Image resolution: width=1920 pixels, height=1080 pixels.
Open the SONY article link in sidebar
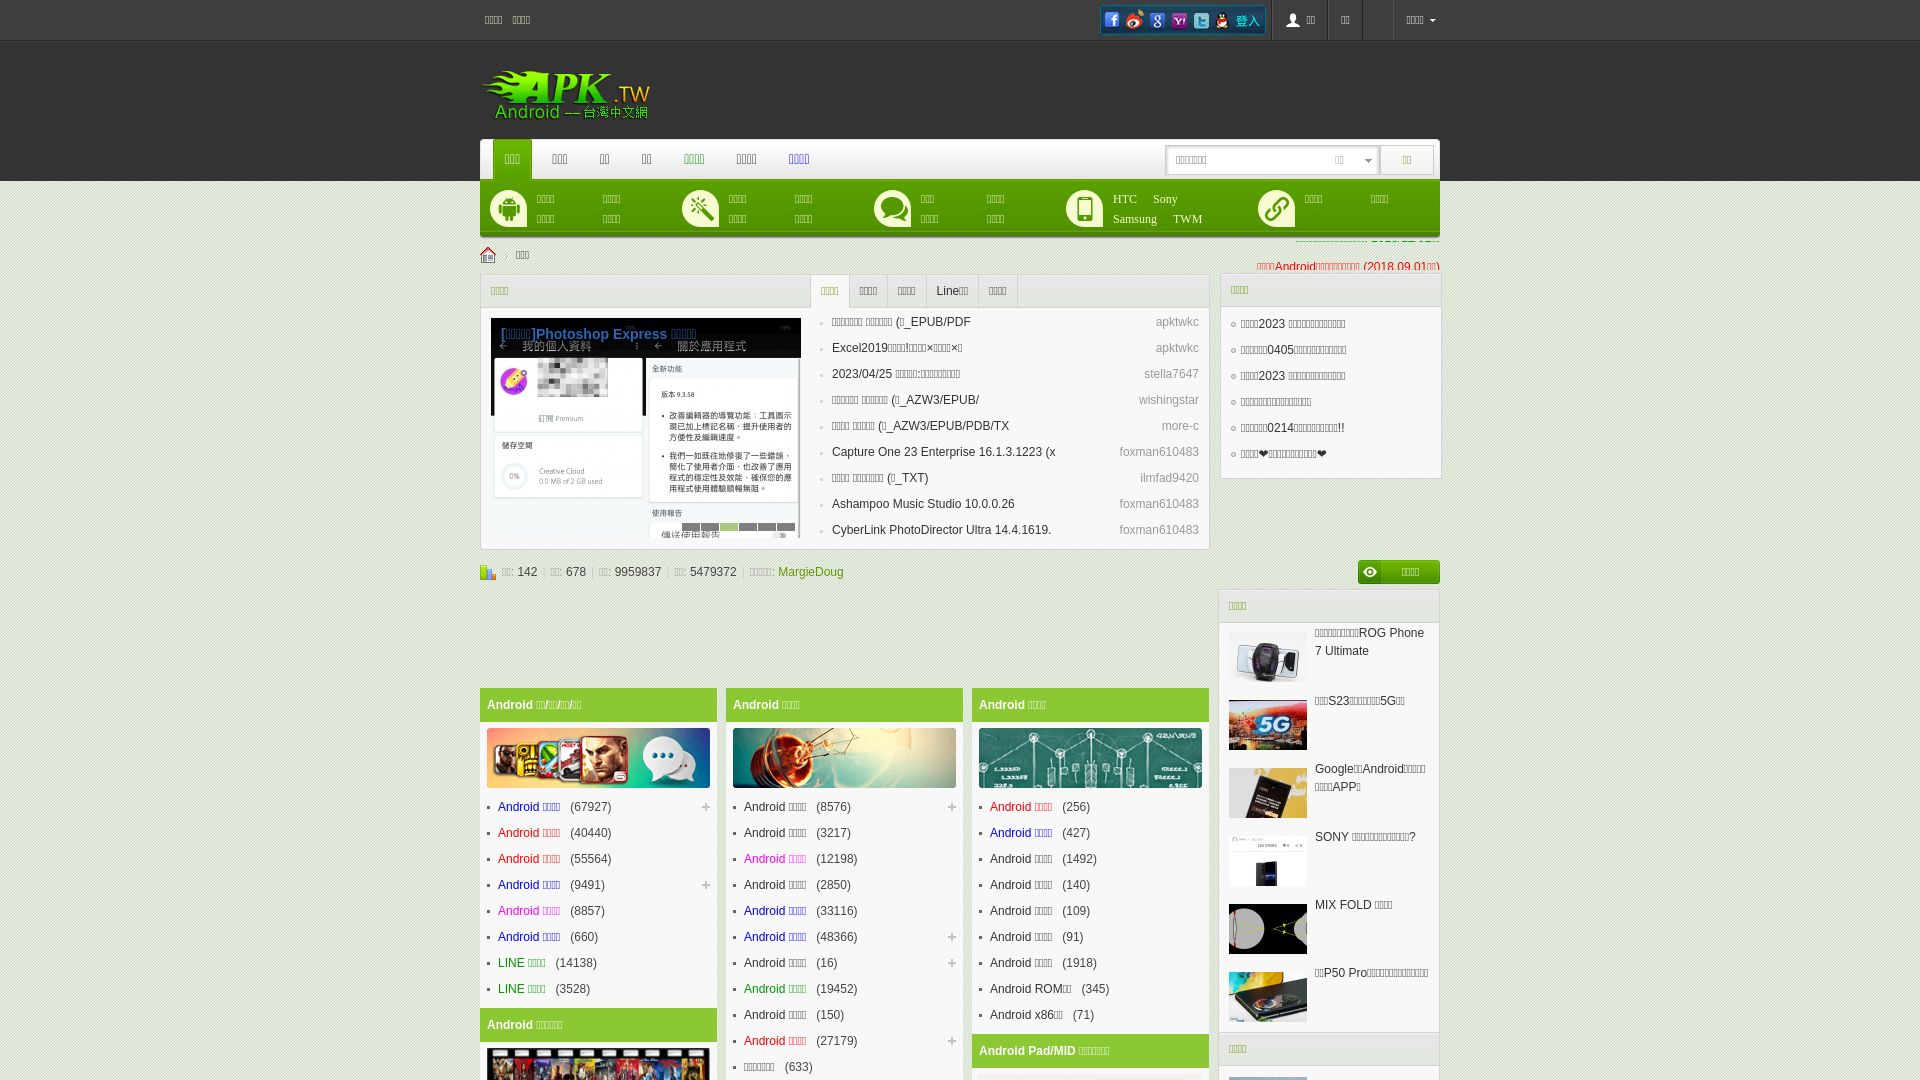[1365, 837]
